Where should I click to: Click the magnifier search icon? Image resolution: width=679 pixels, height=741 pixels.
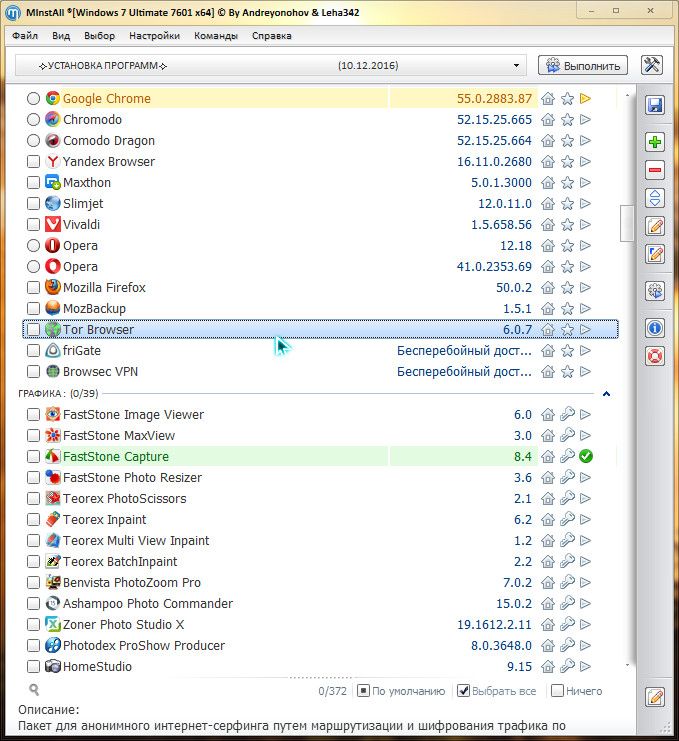[x=34, y=690]
